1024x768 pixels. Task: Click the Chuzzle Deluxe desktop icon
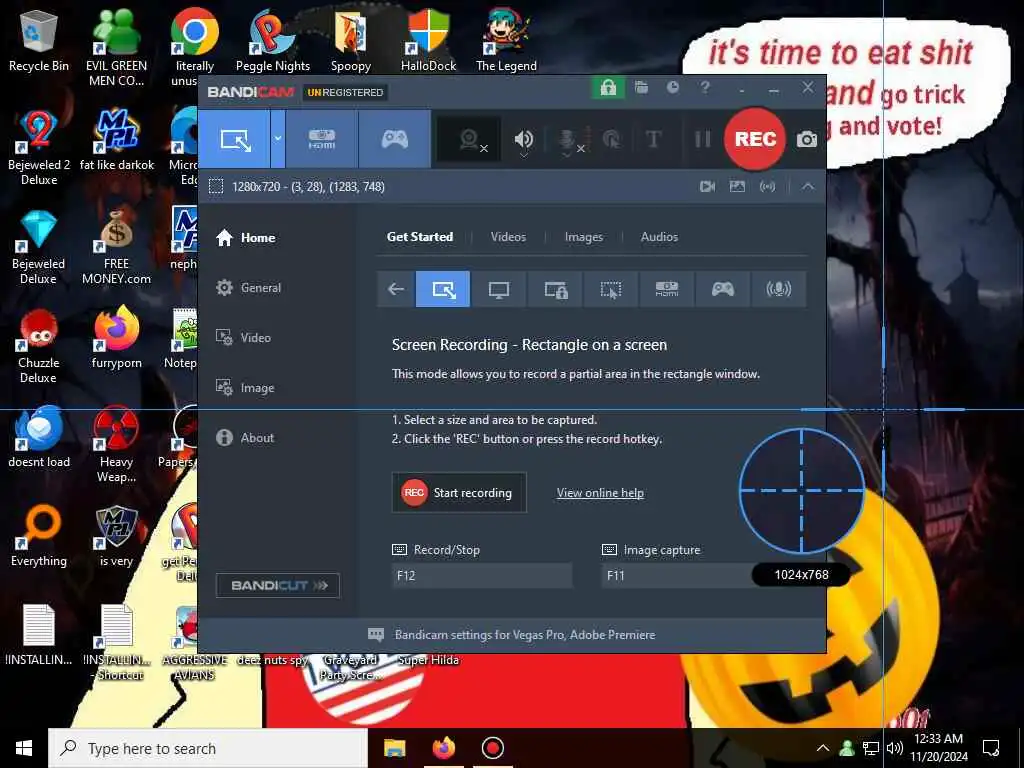(x=39, y=346)
